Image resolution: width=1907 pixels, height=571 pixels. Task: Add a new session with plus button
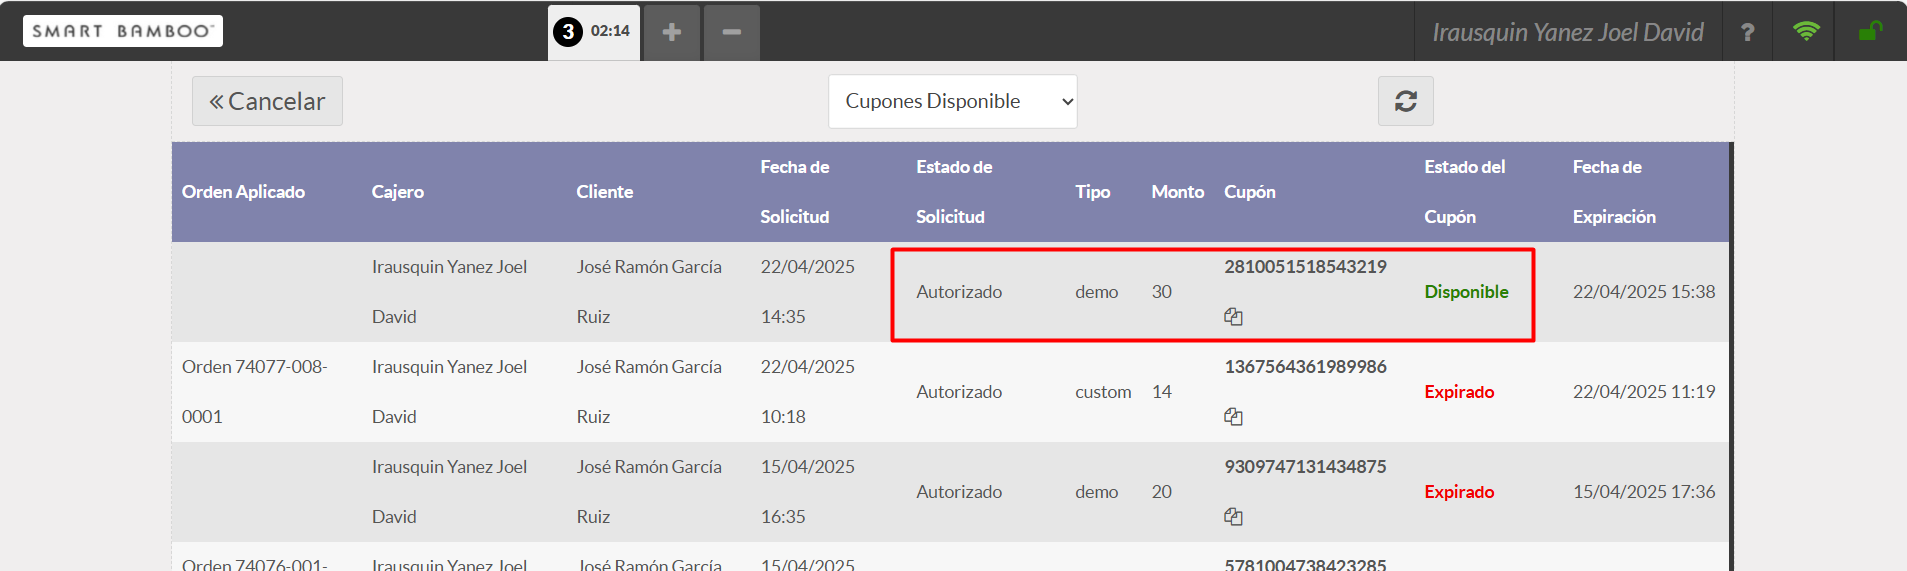[672, 32]
